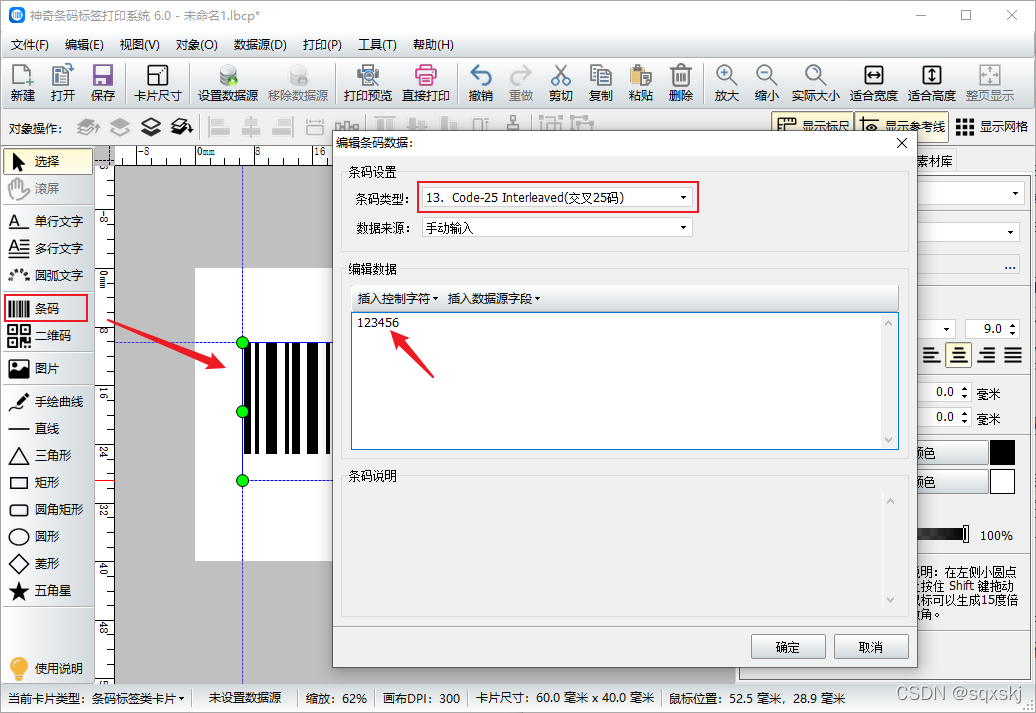Click the 取消 cancel button
The image size is (1036, 713).
871,647
